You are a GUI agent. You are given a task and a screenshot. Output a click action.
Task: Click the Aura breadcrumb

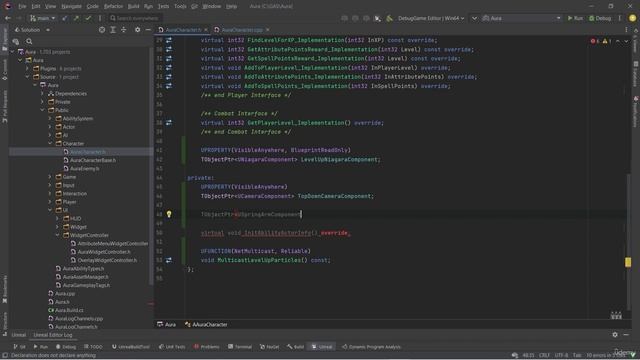167,324
